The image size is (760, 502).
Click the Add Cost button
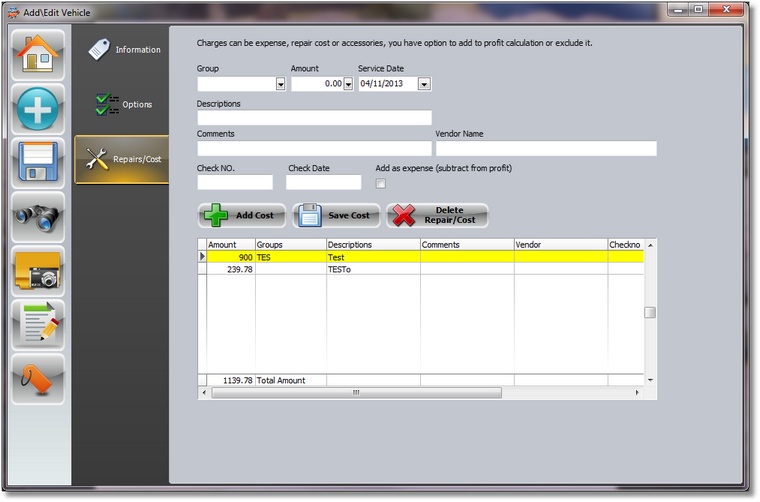tap(241, 215)
